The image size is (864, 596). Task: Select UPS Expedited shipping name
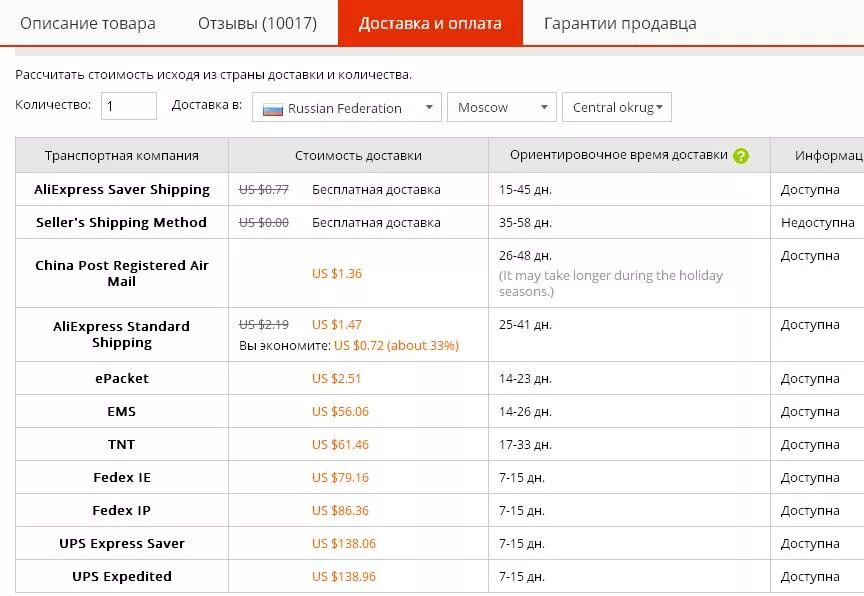click(x=122, y=577)
